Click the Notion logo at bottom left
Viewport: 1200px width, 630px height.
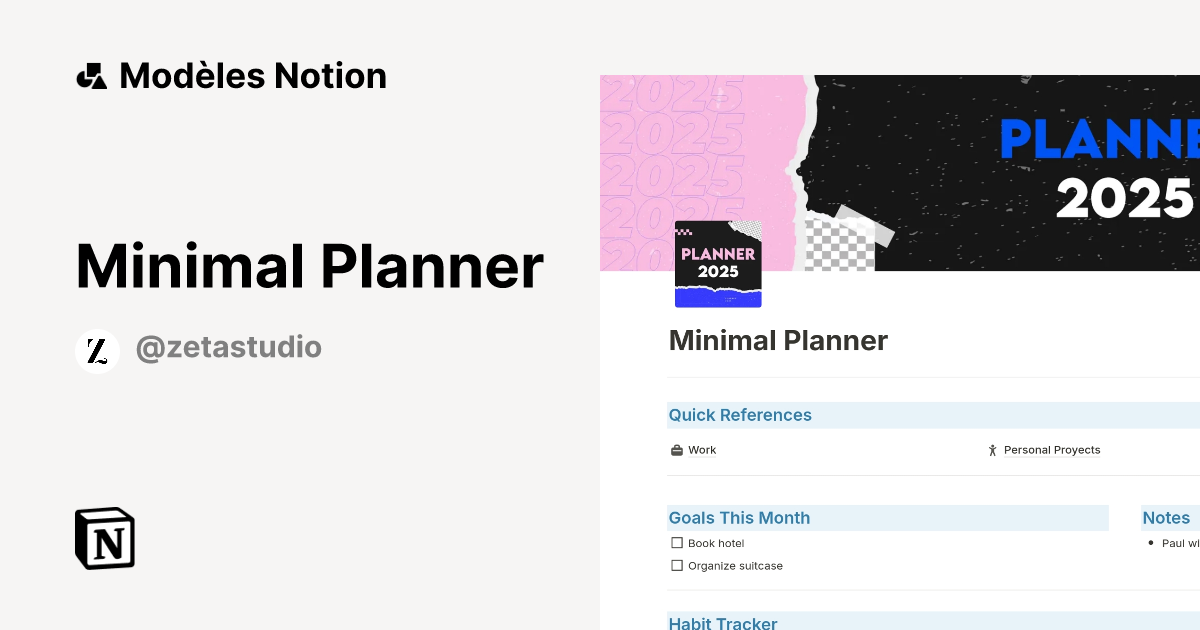click(x=104, y=538)
